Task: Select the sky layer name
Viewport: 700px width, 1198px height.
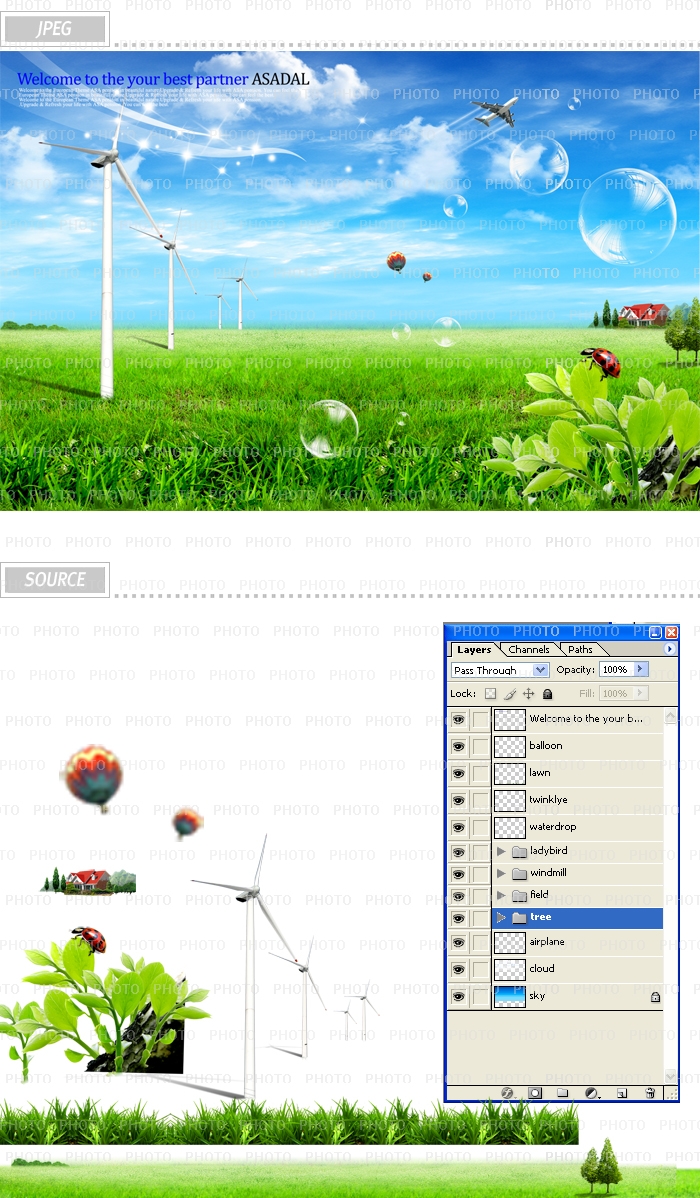Action: (537, 996)
